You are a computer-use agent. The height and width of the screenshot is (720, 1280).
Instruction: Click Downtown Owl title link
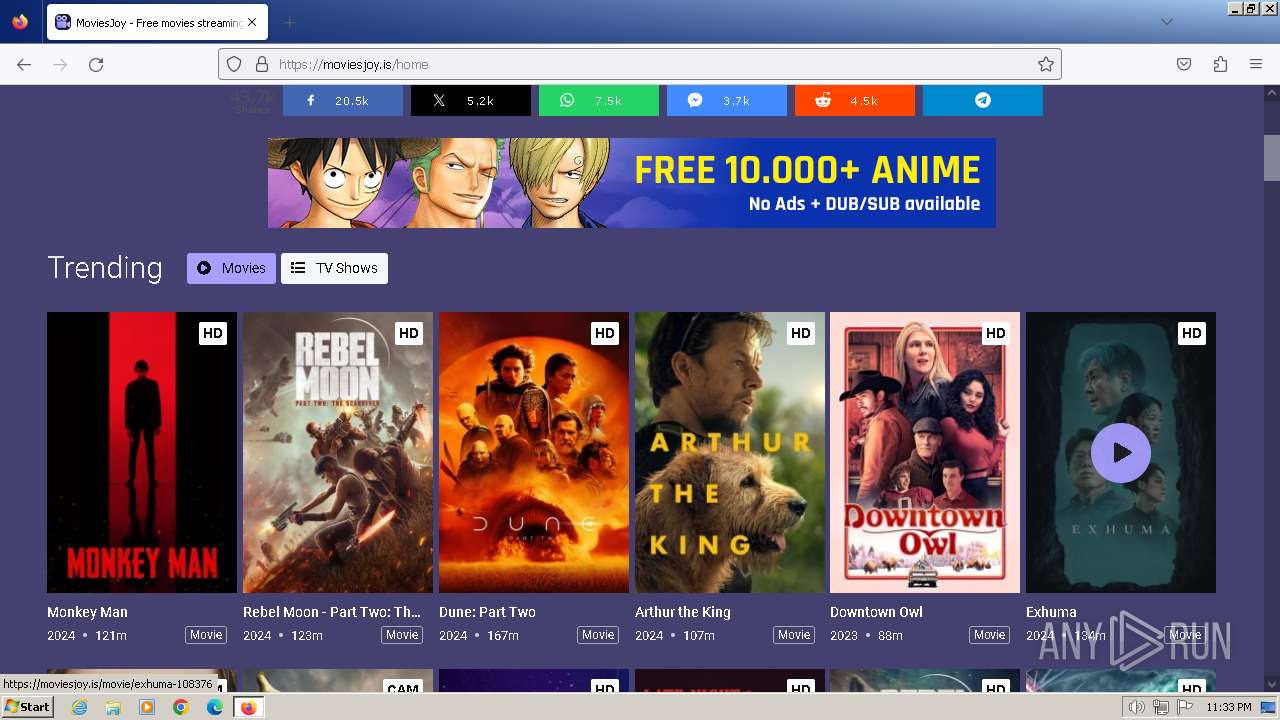[x=876, y=612]
